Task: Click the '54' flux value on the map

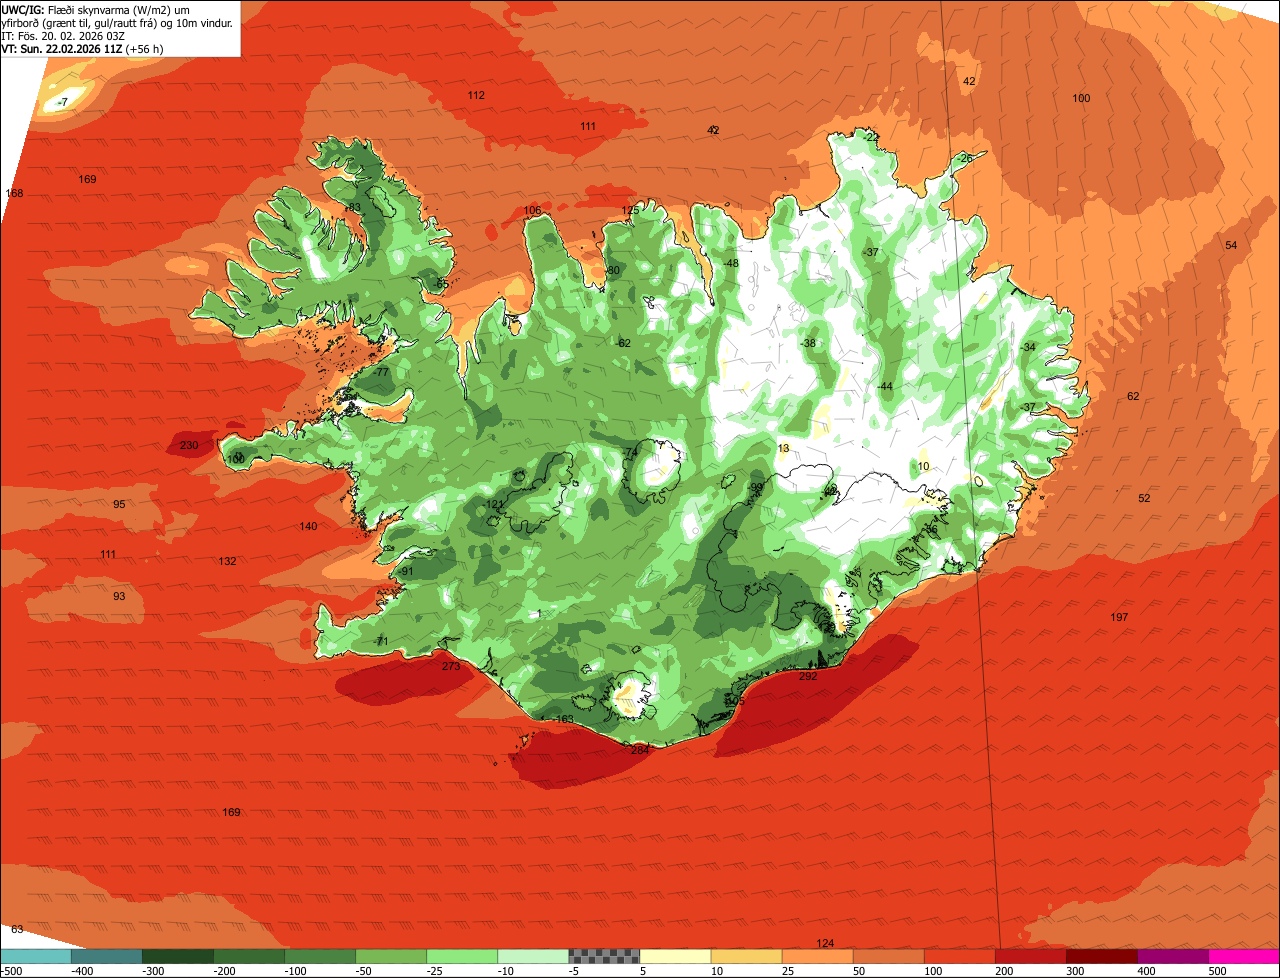Action: click(x=1231, y=245)
